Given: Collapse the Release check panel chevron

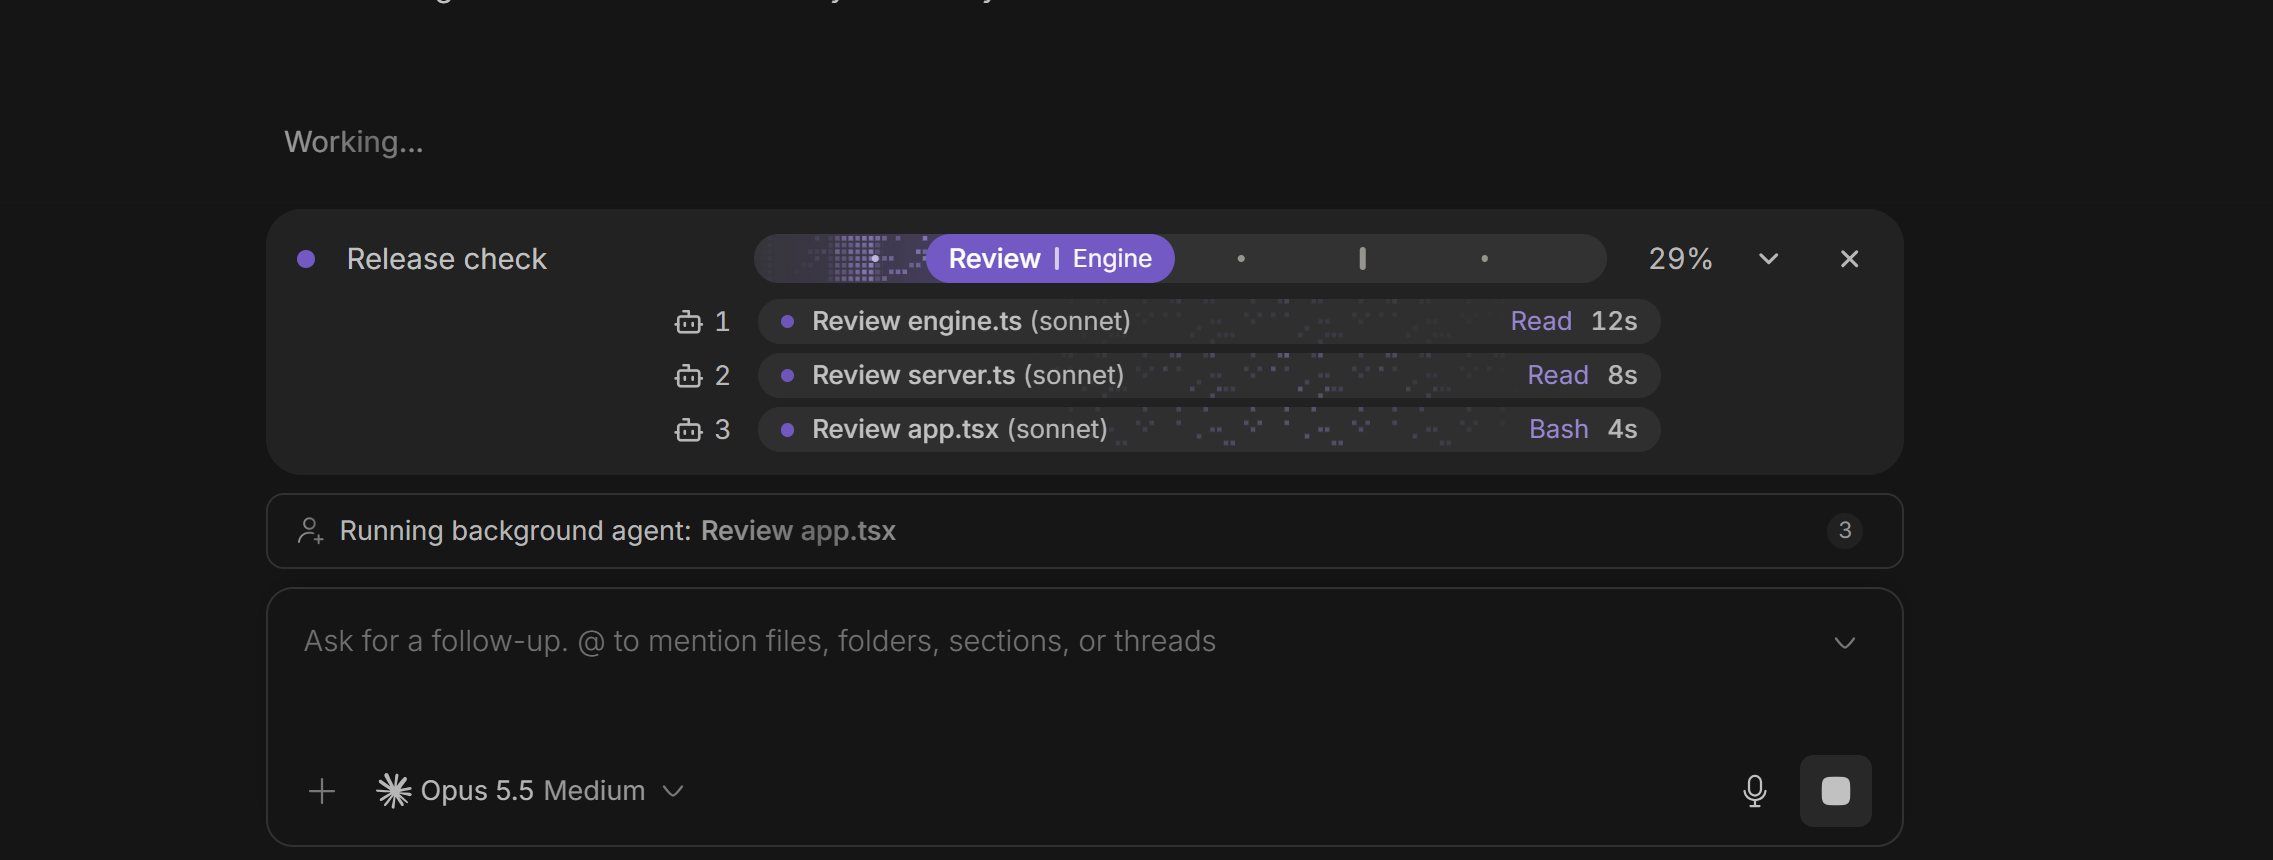Looking at the screenshot, I should click(1768, 259).
